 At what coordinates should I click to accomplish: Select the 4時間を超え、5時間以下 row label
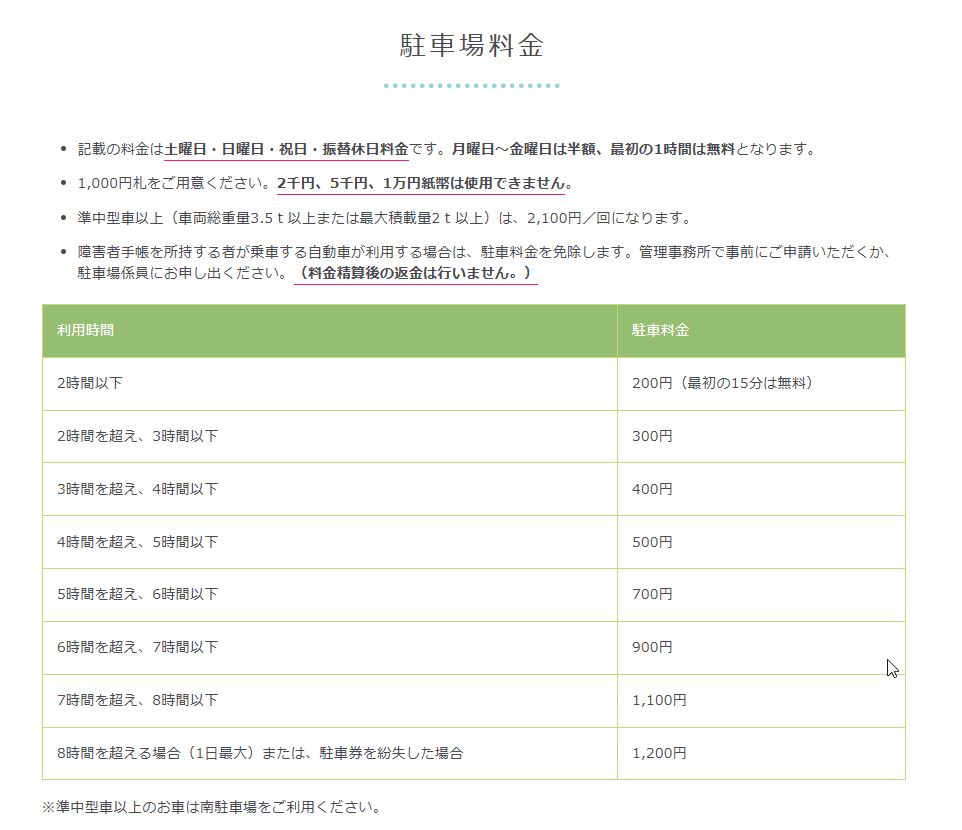click(x=137, y=542)
